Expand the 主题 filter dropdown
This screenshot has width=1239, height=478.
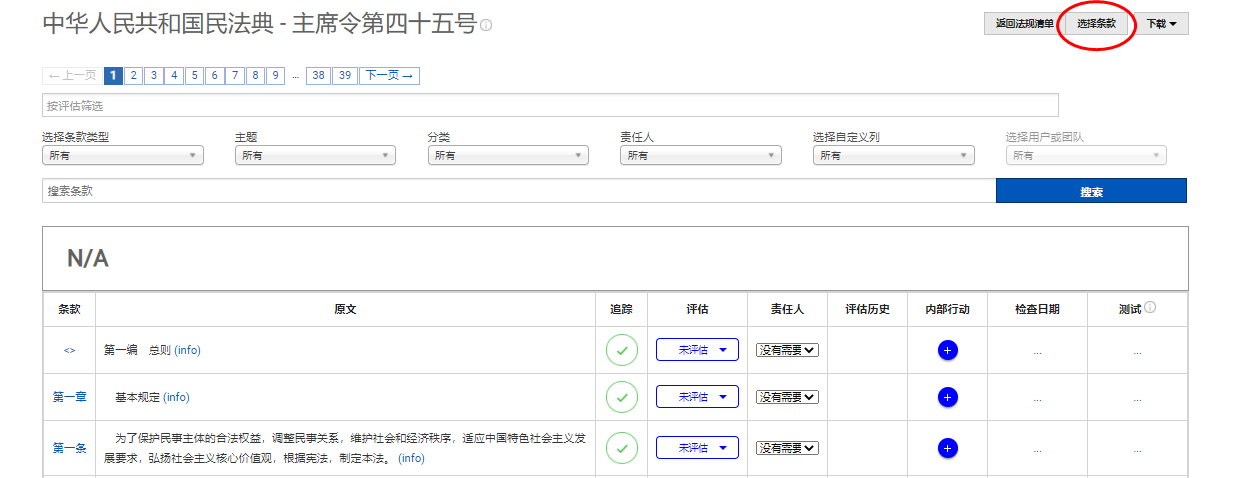coord(315,156)
